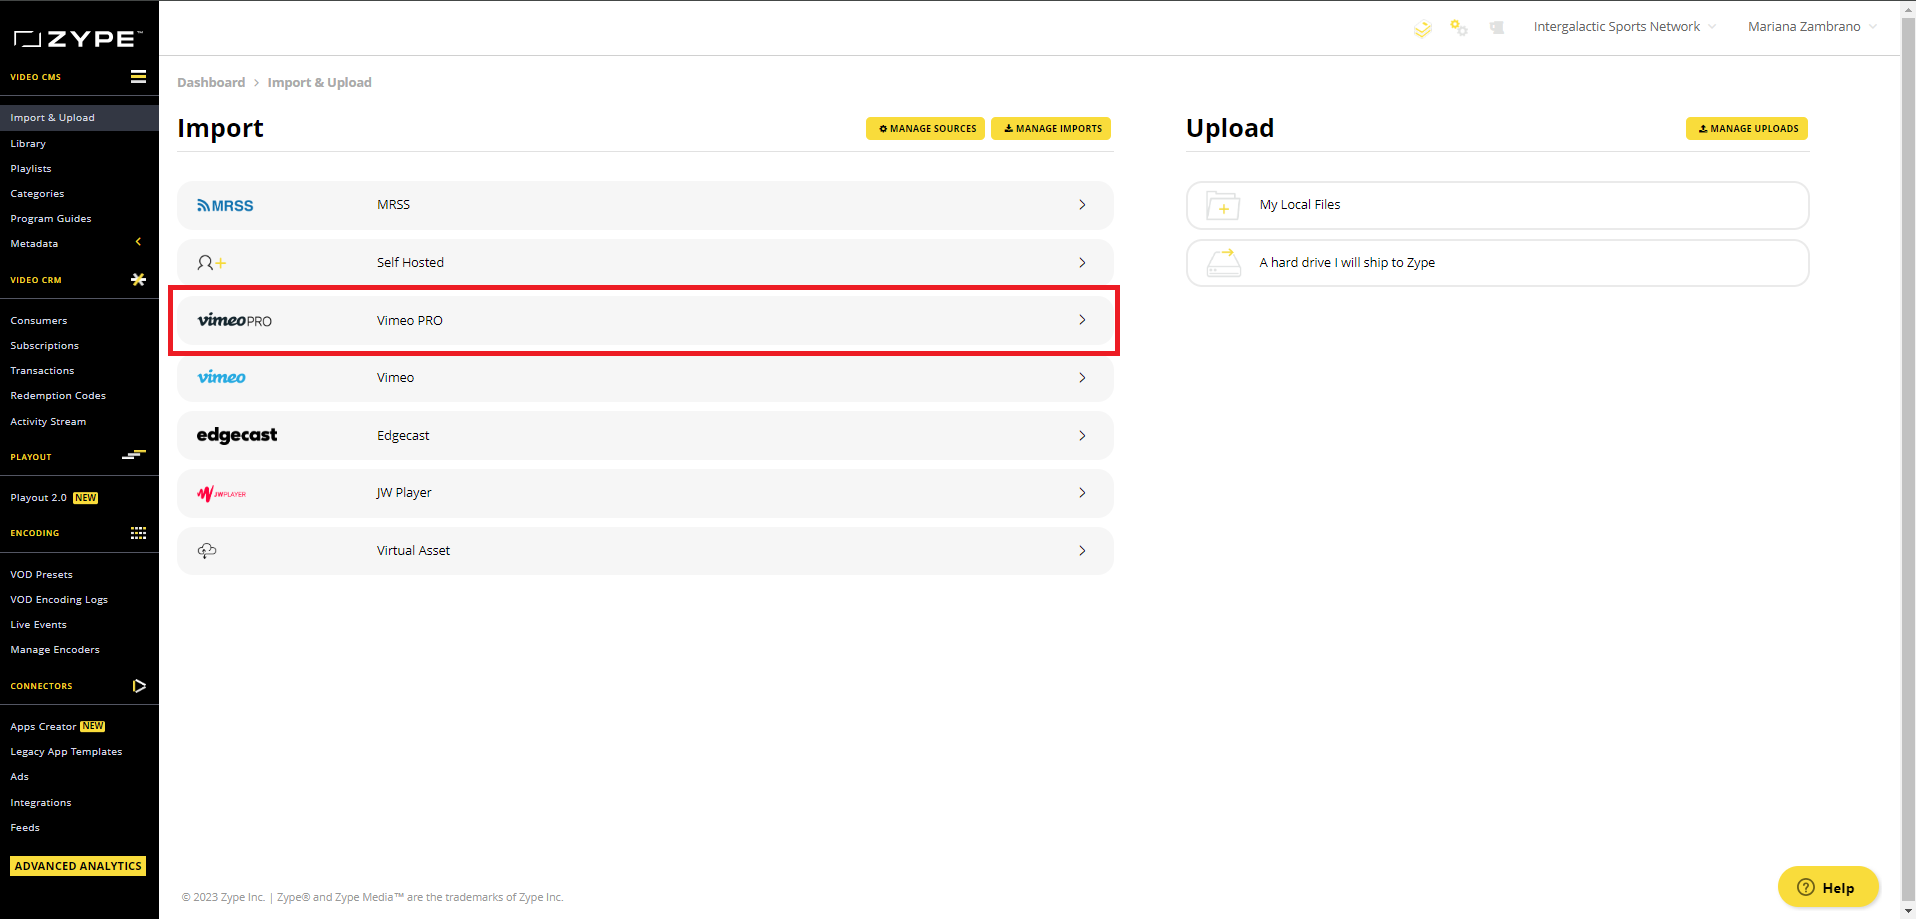This screenshot has height=919, width=1916.
Task: Select the Self Hosted person icon
Action: tap(211, 261)
